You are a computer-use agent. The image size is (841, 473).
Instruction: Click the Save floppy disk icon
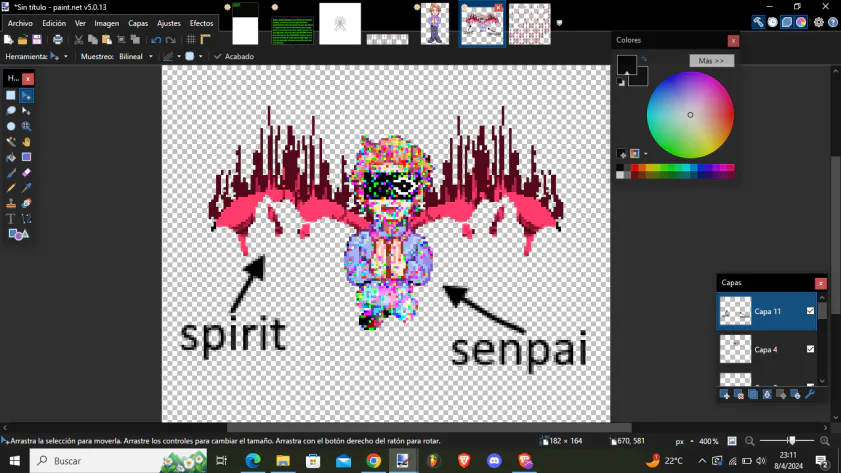click(x=37, y=40)
